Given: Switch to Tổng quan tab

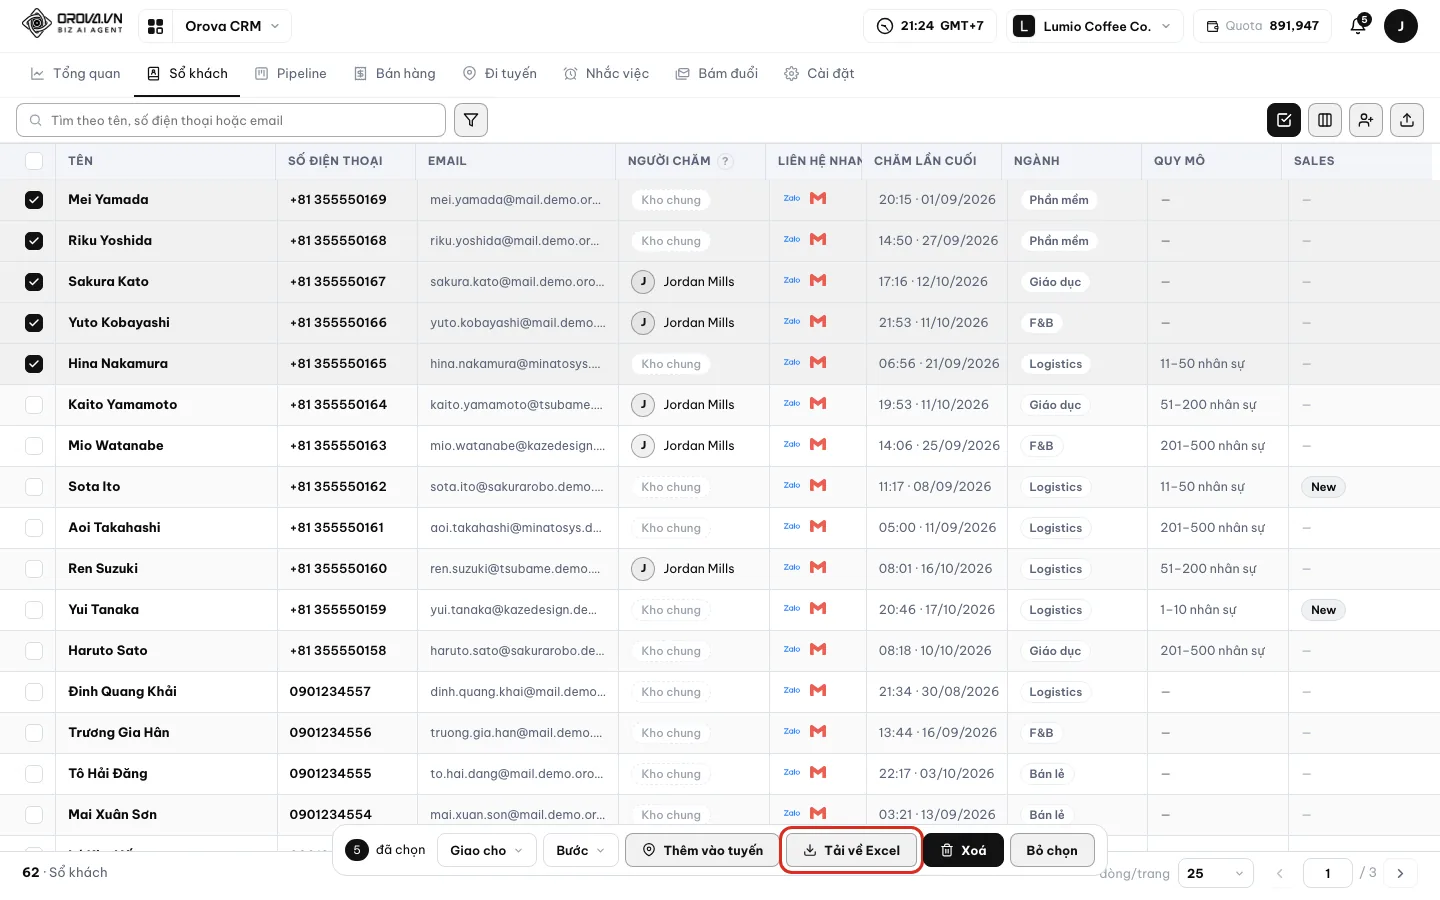Looking at the screenshot, I should (76, 73).
